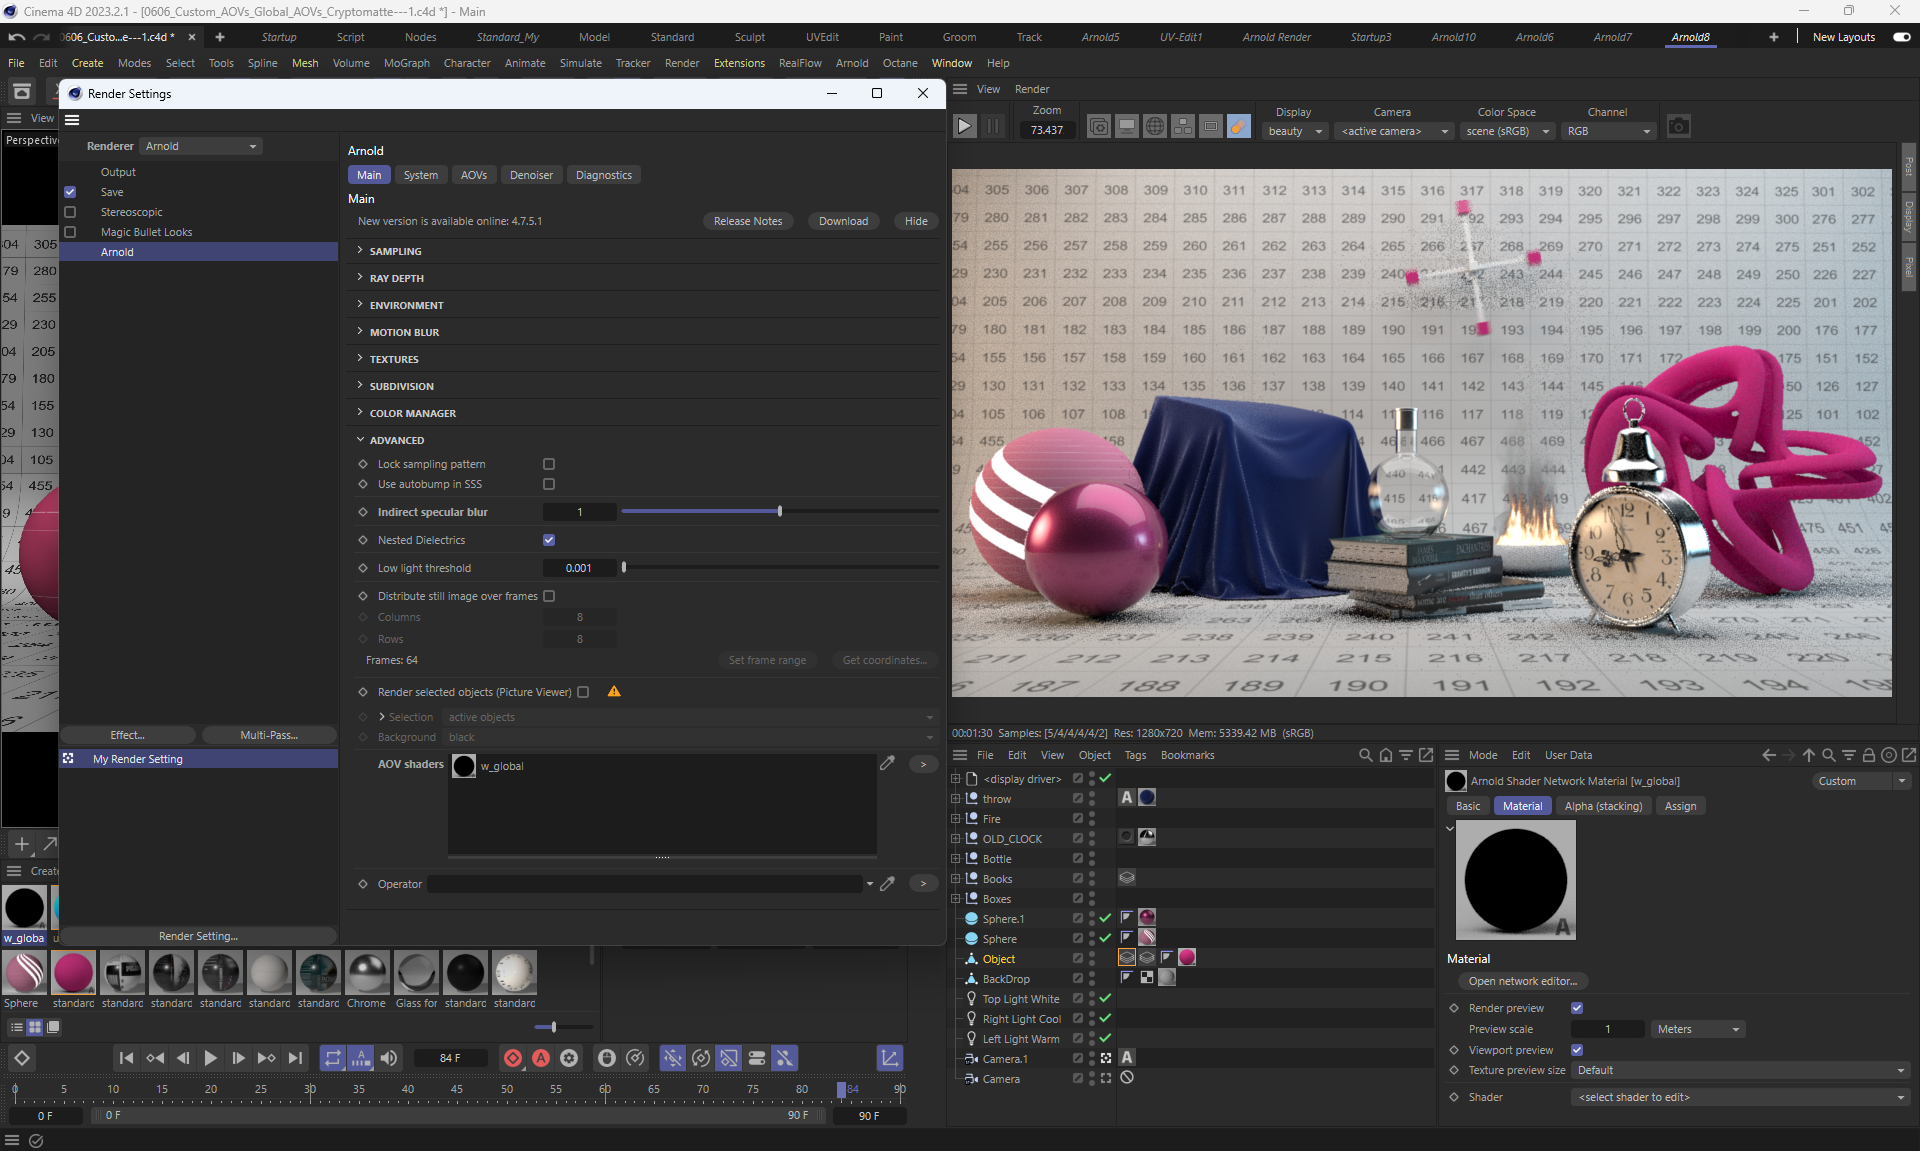Uncheck Nested Dielectrics option
1920x1151 pixels.
(549, 540)
